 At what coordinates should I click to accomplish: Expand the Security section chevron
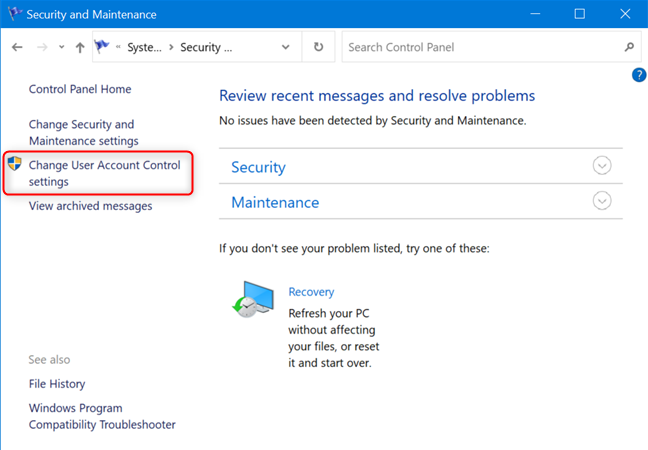(602, 166)
